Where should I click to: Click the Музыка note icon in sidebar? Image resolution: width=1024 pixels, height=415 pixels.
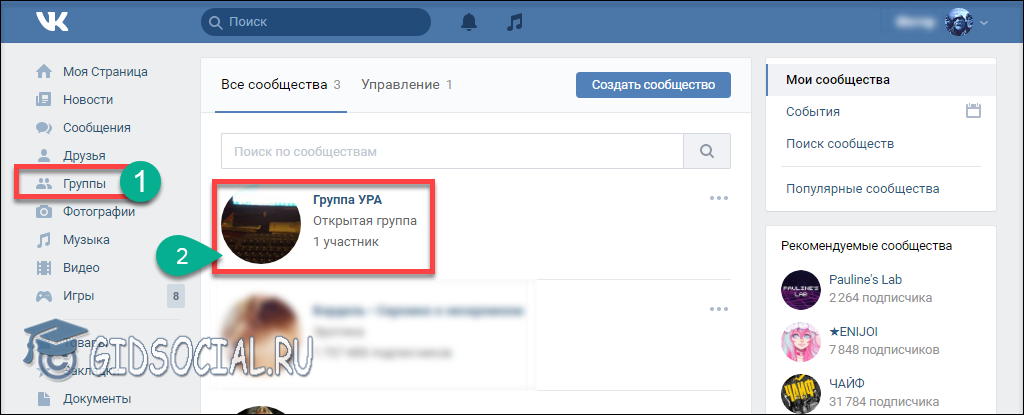coord(44,240)
